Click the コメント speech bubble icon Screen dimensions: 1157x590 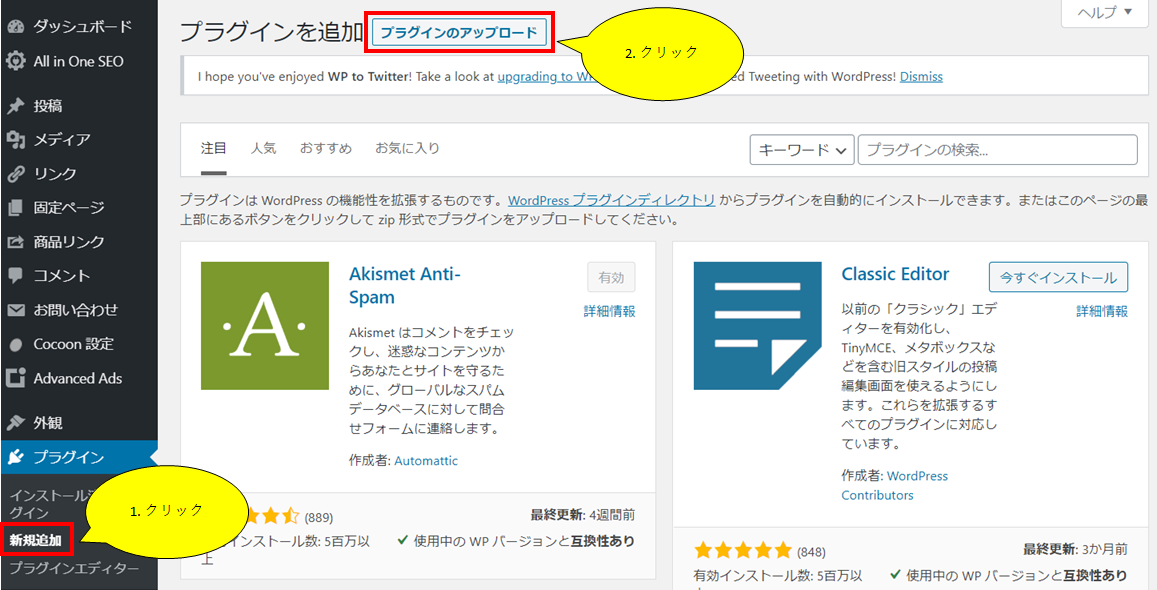15,276
